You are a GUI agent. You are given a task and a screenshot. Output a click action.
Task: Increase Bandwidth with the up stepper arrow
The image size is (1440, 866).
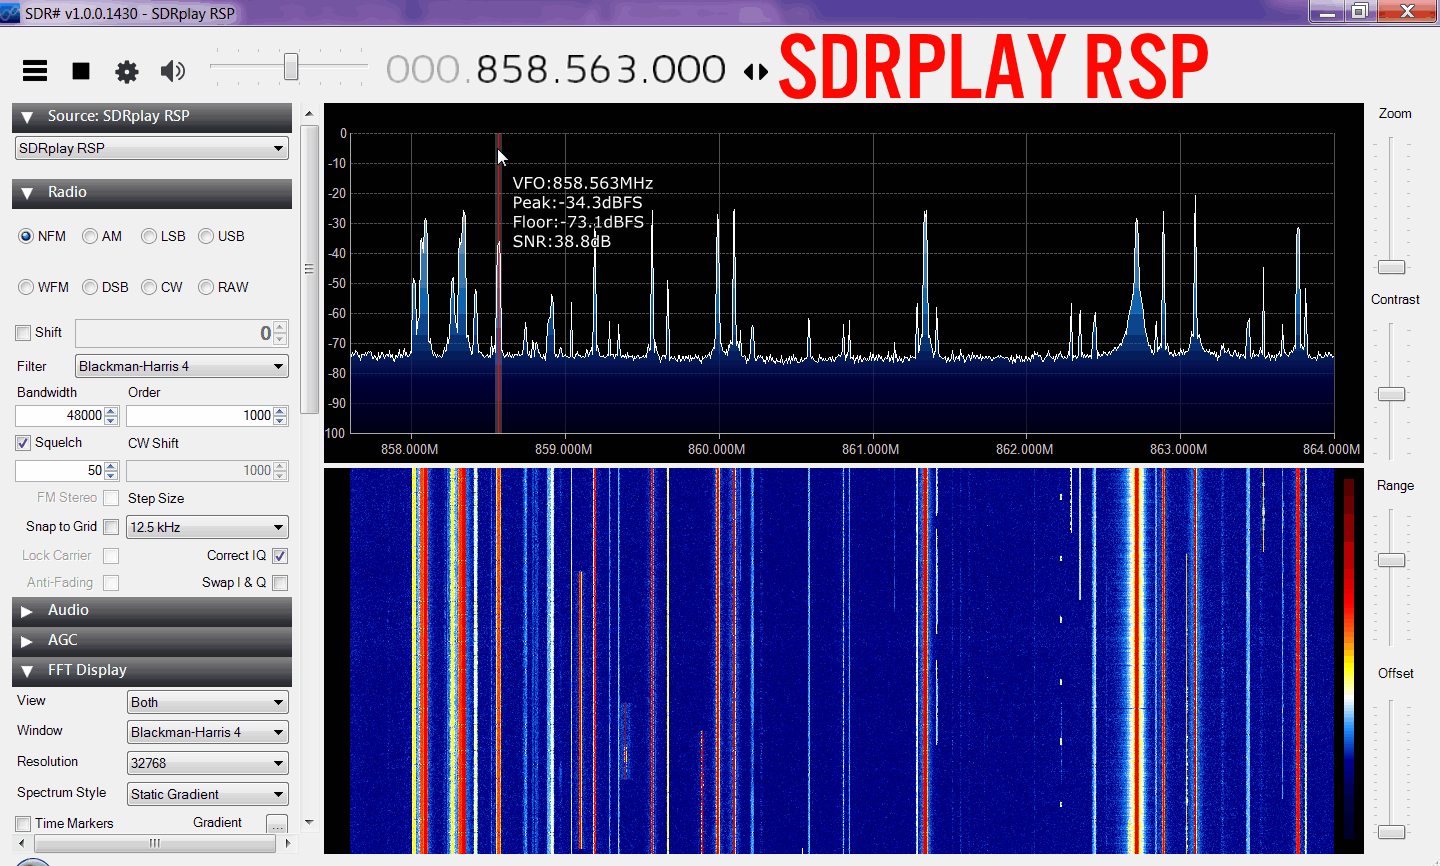pyautogui.click(x=111, y=411)
